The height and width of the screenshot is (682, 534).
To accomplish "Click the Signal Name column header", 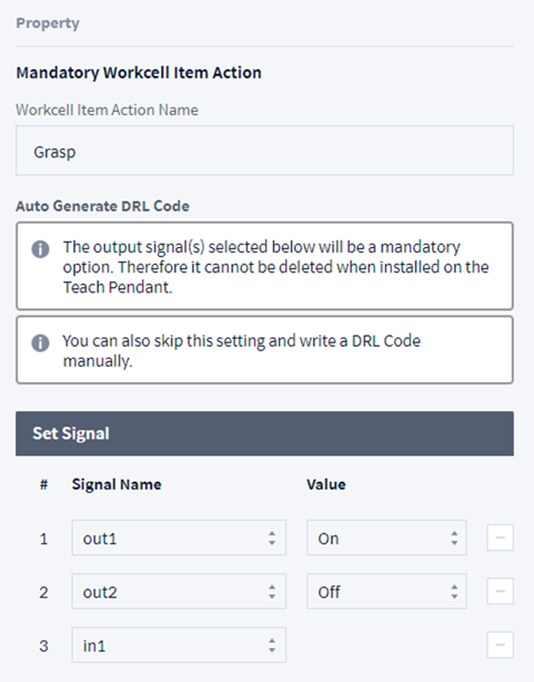I will pyautogui.click(x=117, y=485).
